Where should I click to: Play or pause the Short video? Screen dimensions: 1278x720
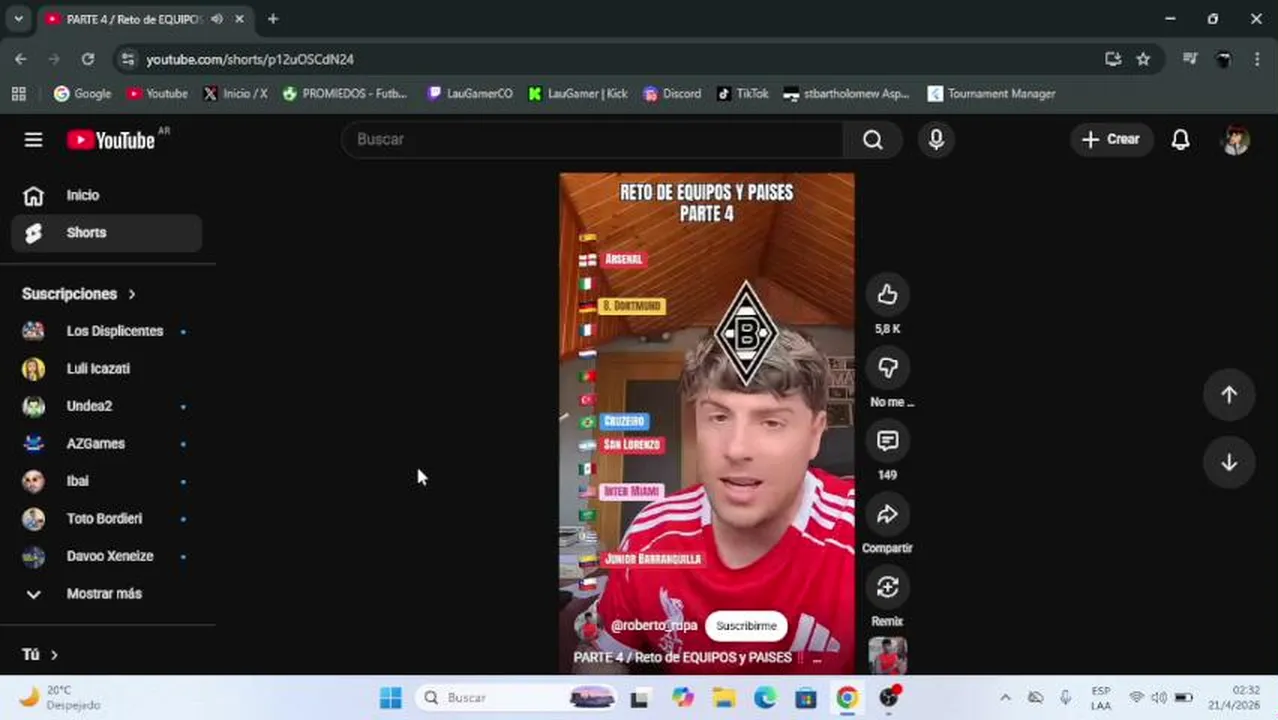(707, 423)
